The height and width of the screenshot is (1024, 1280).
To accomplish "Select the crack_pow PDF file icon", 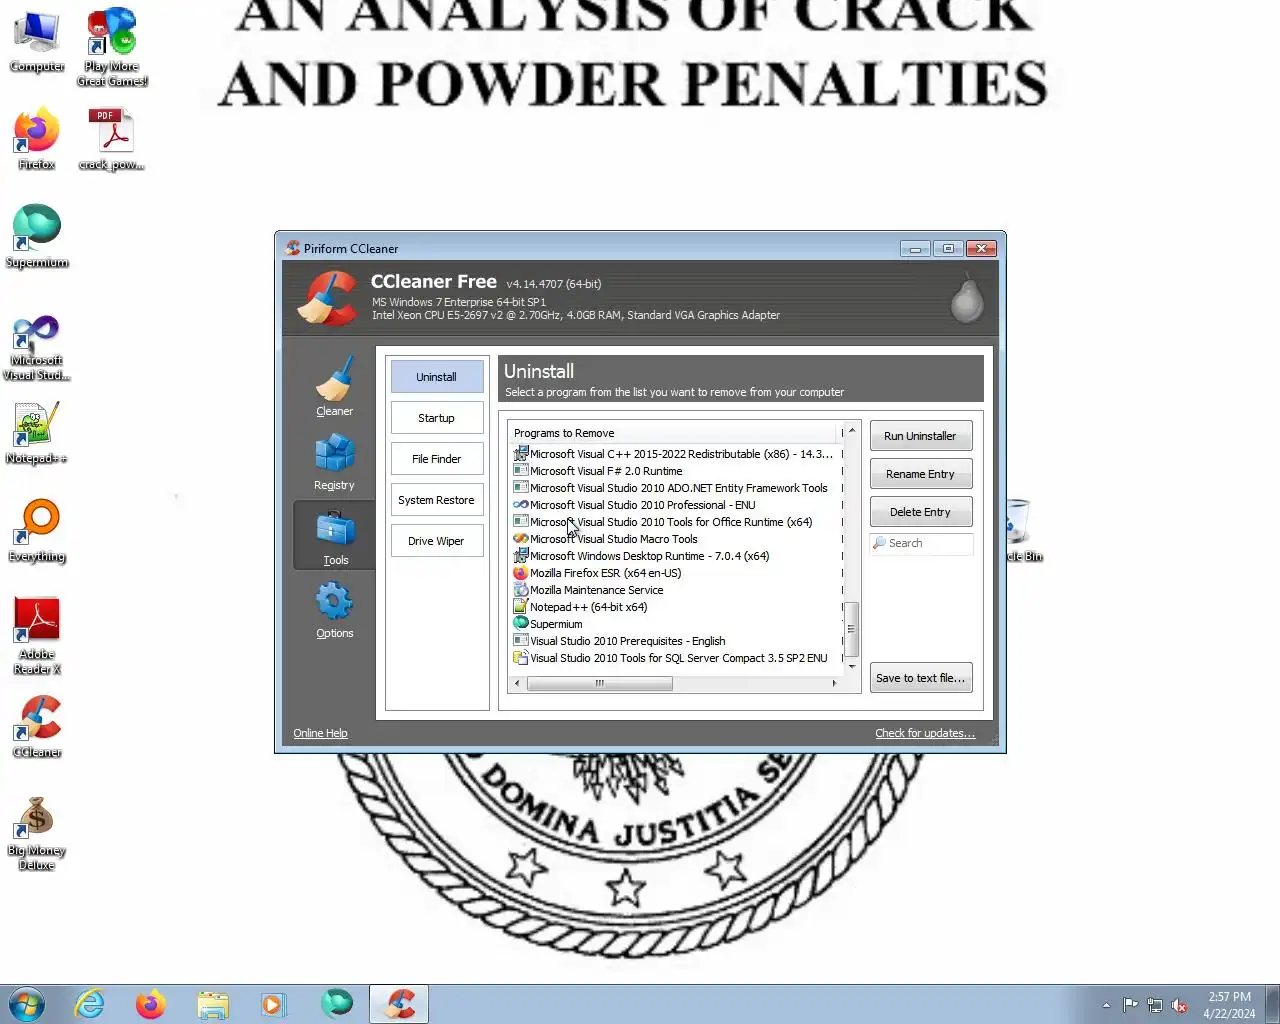I will coord(112,140).
